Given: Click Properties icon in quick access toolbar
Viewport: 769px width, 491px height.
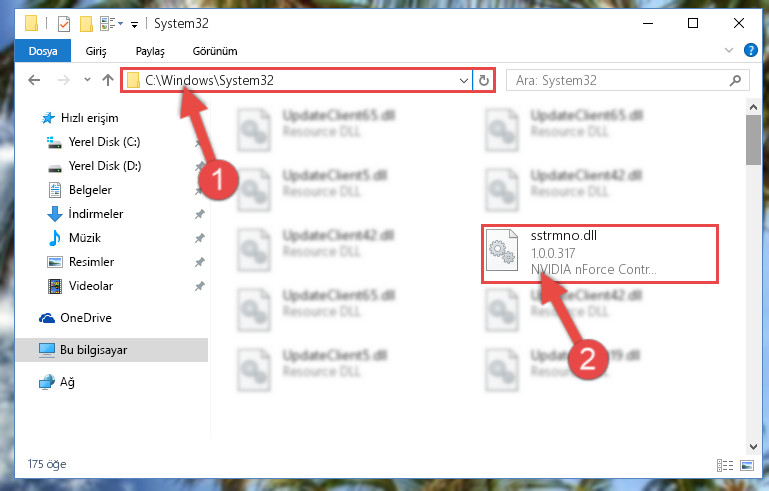Looking at the screenshot, I should pos(64,24).
